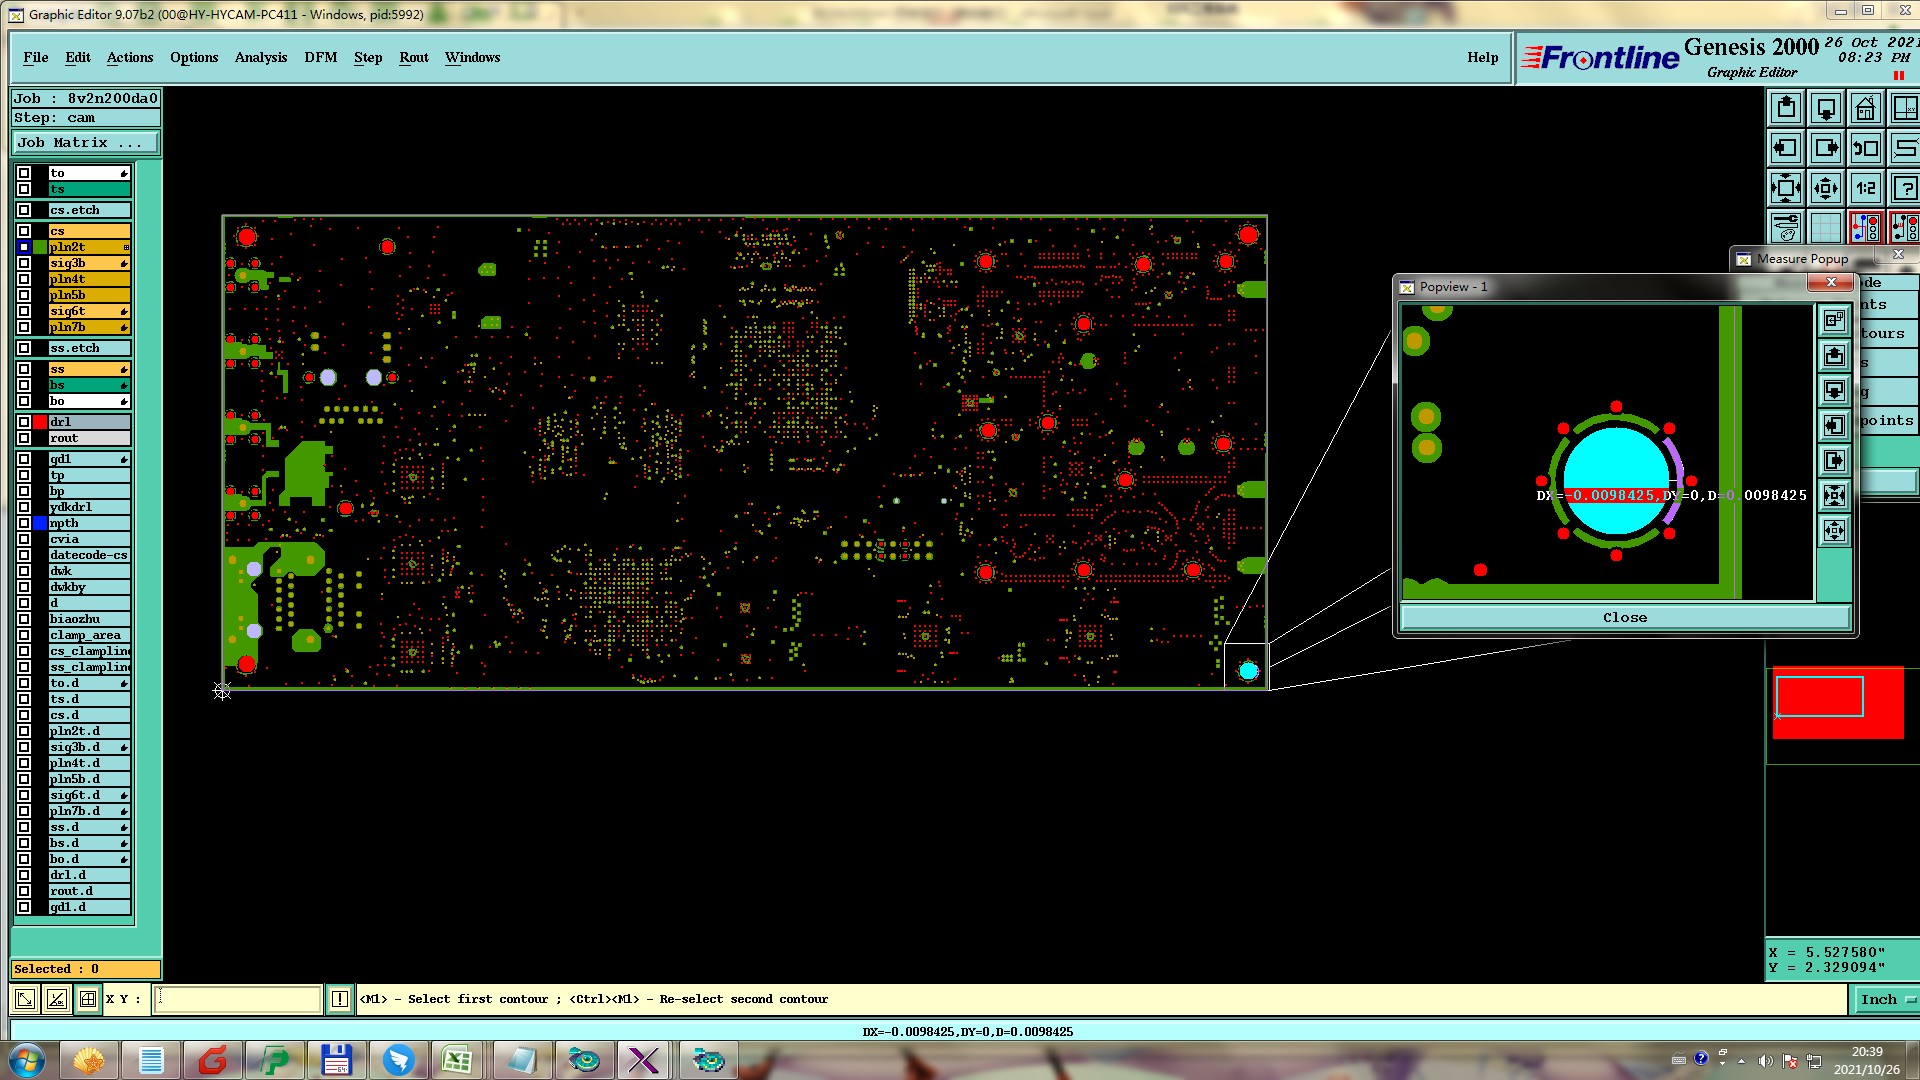Toggle checkbox for pln2t layer
The height and width of the screenshot is (1080, 1920).
point(24,247)
